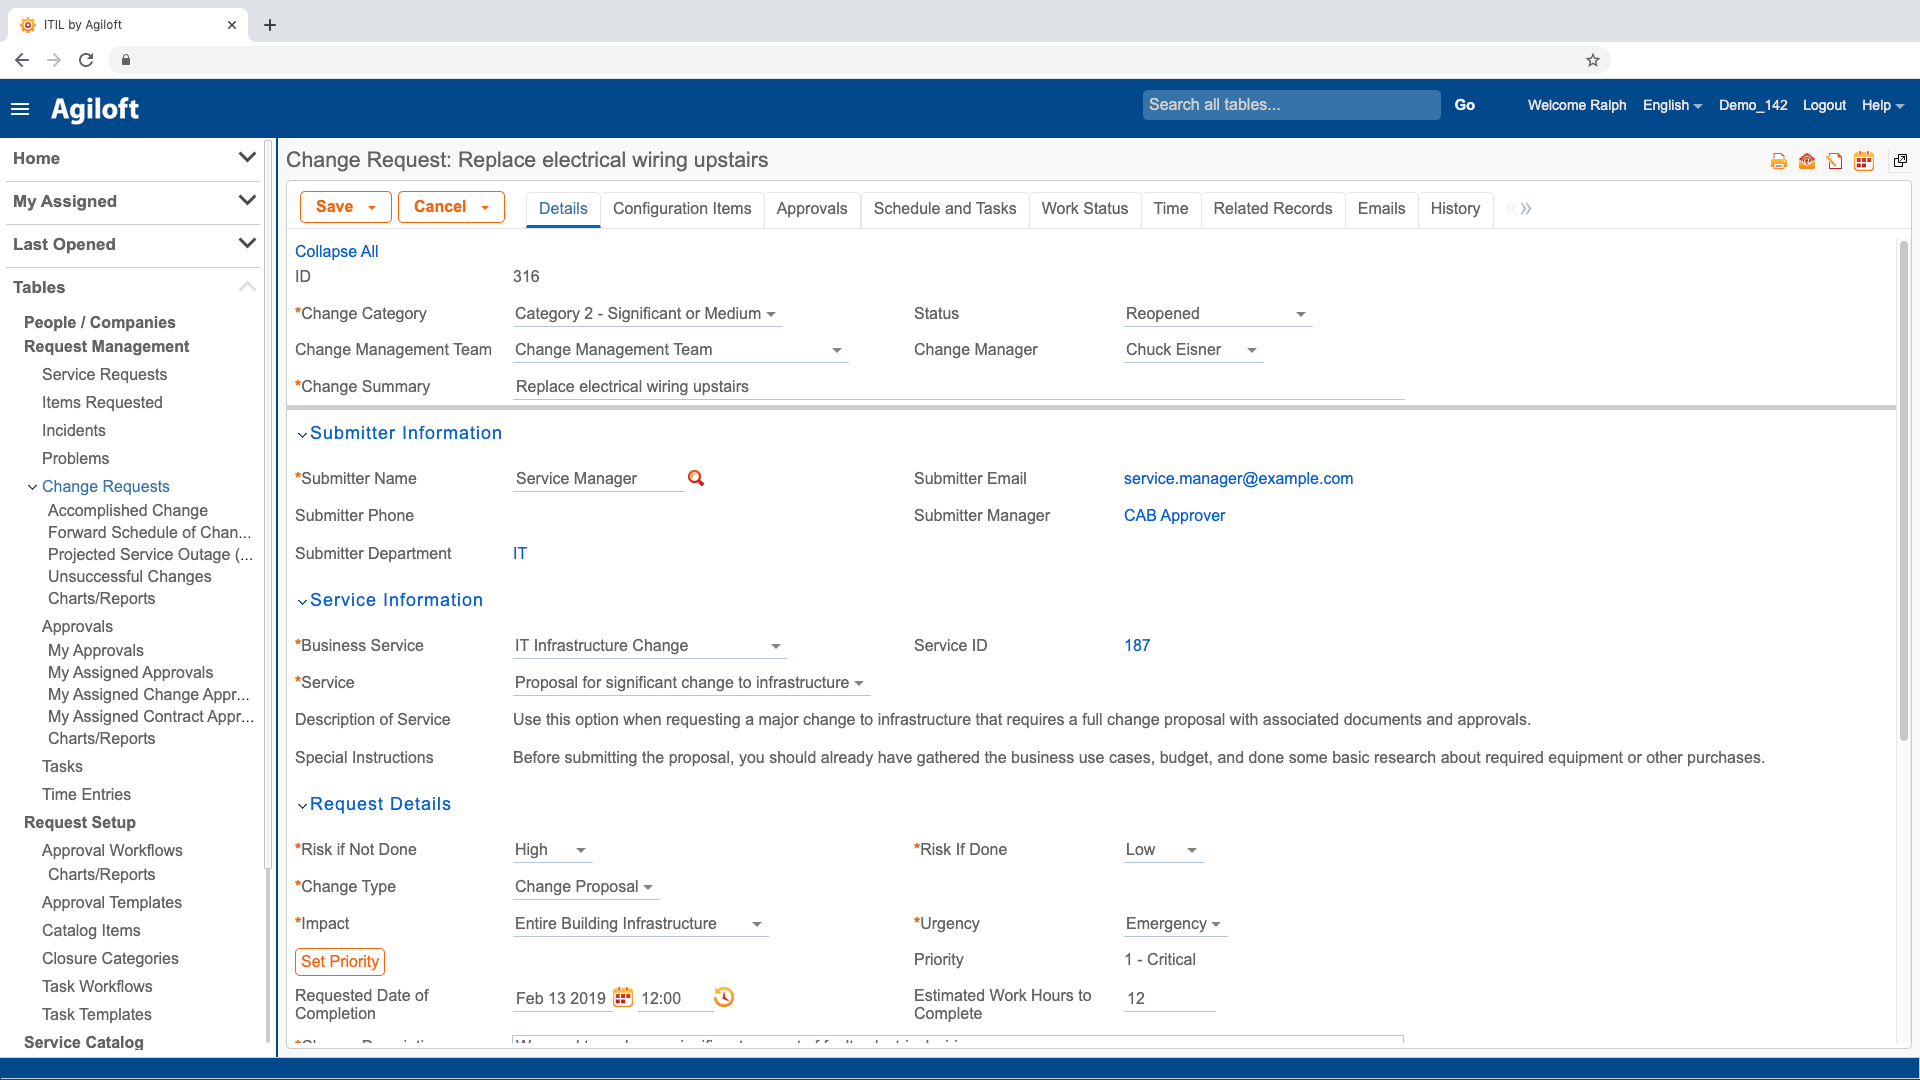Screen dimensions: 1920x1080
Task: Click the edit document pencil icon
Action: click(1834, 161)
